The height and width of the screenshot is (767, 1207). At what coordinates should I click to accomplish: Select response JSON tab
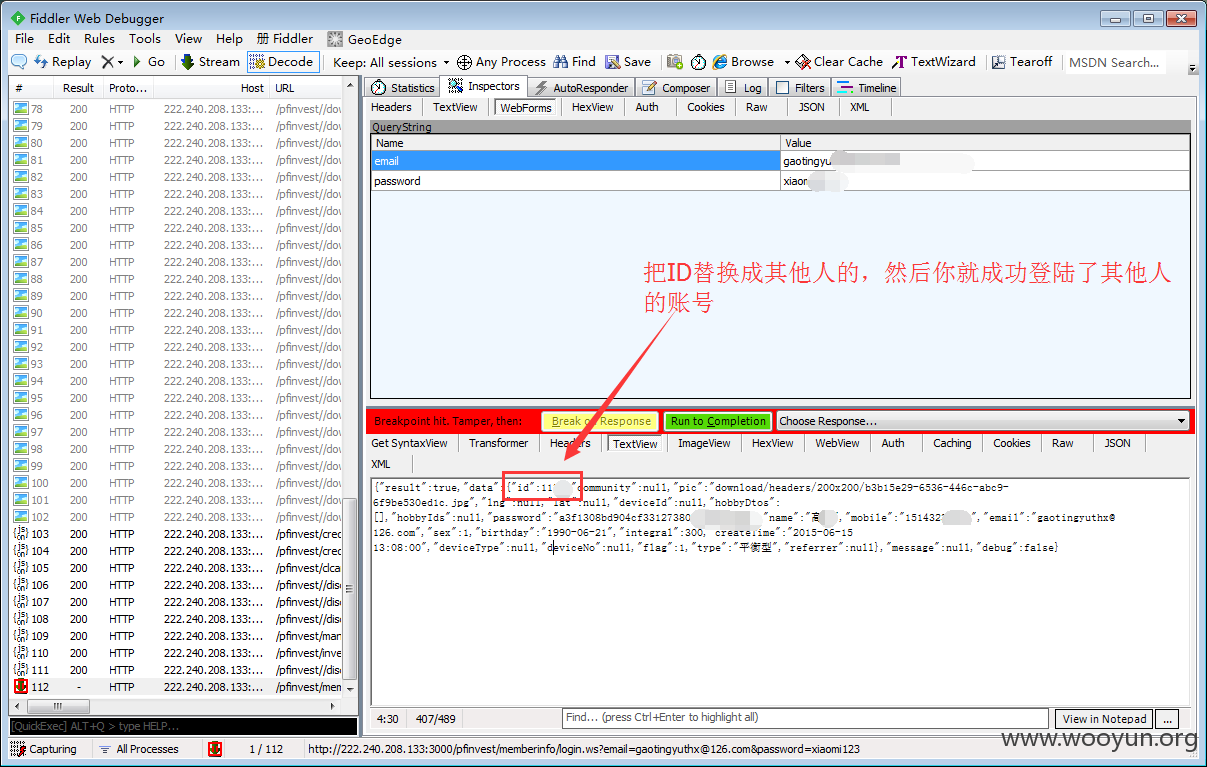coord(1117,443)
